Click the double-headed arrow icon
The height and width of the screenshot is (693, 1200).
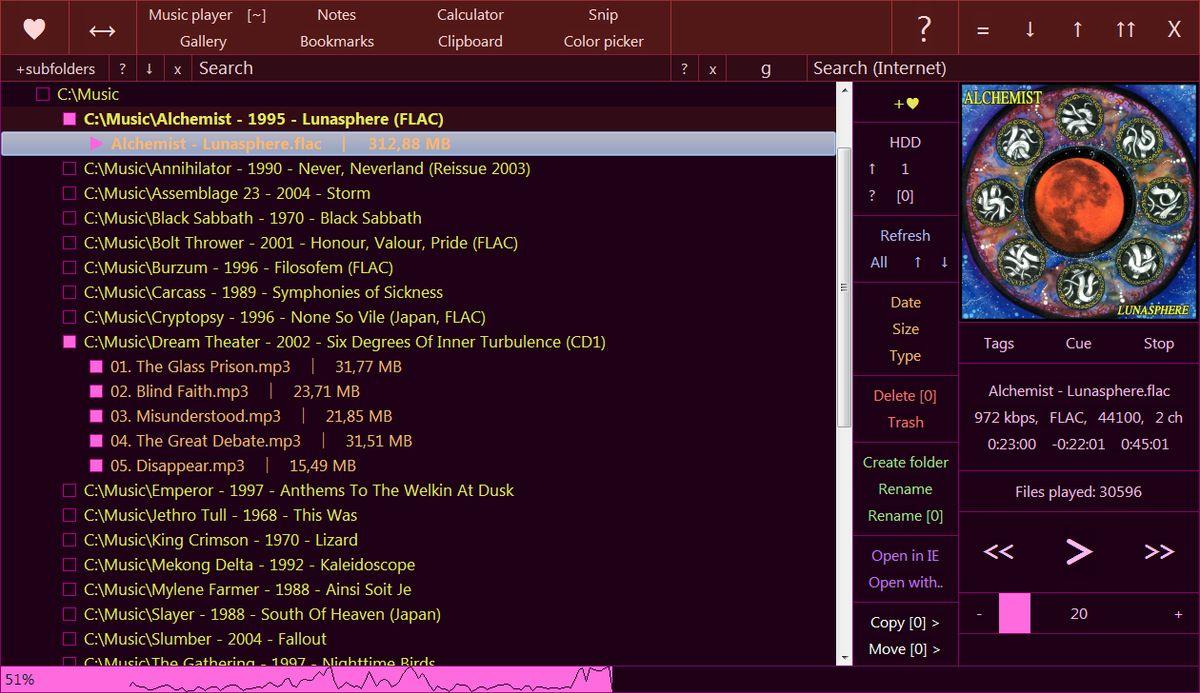click(102, 31)
